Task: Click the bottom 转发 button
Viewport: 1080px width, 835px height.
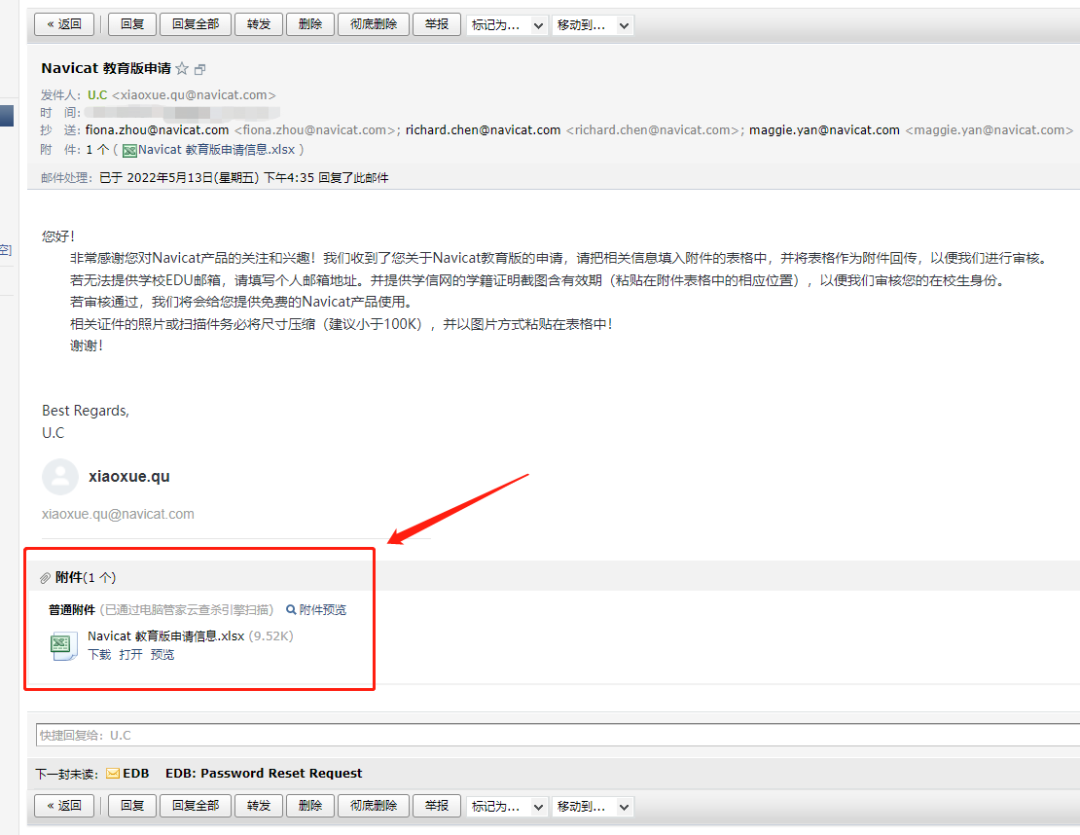Action: [x=259, y=805]
